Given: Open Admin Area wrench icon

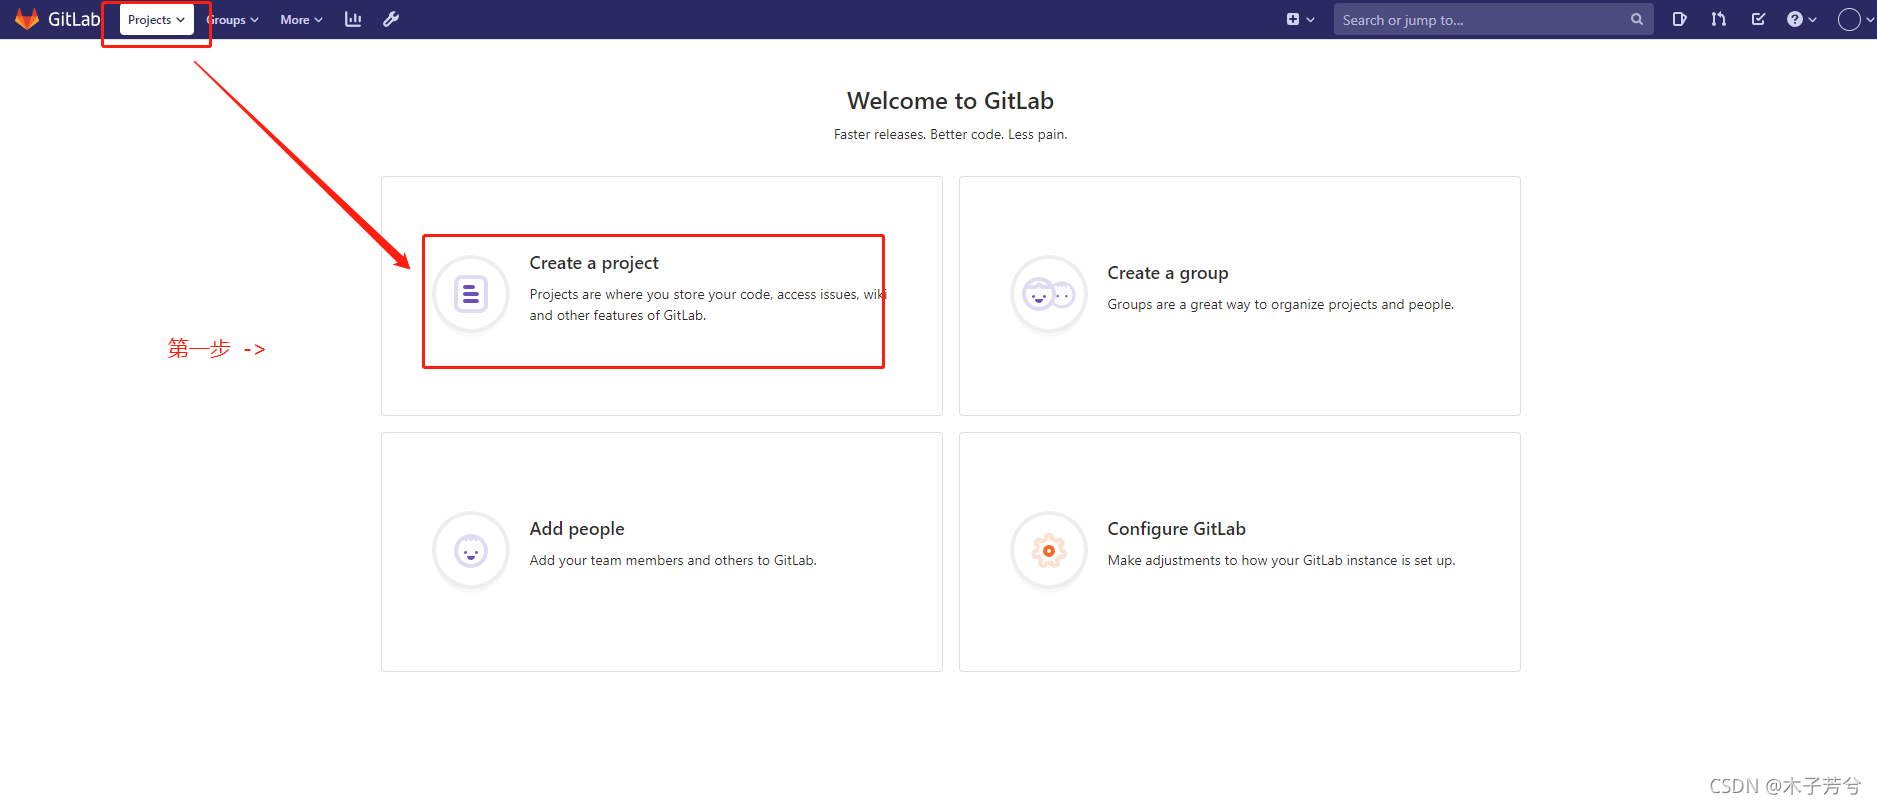Looking at the screenshot, I should coord(391,19).
